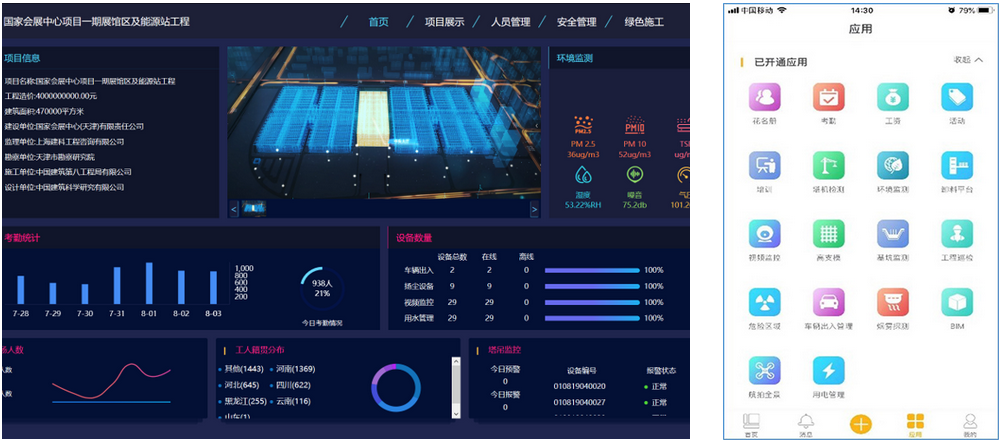Open the 花名册 roster app icon

coord(764,97)
